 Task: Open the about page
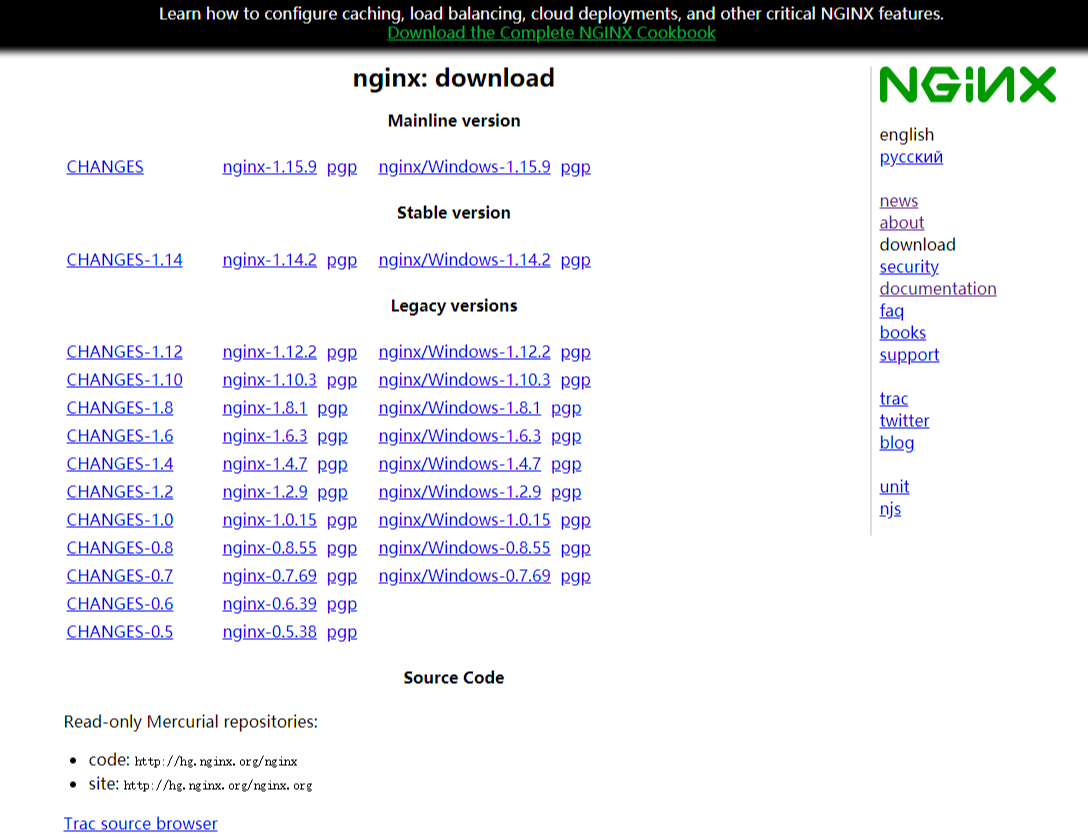[901, 222]
